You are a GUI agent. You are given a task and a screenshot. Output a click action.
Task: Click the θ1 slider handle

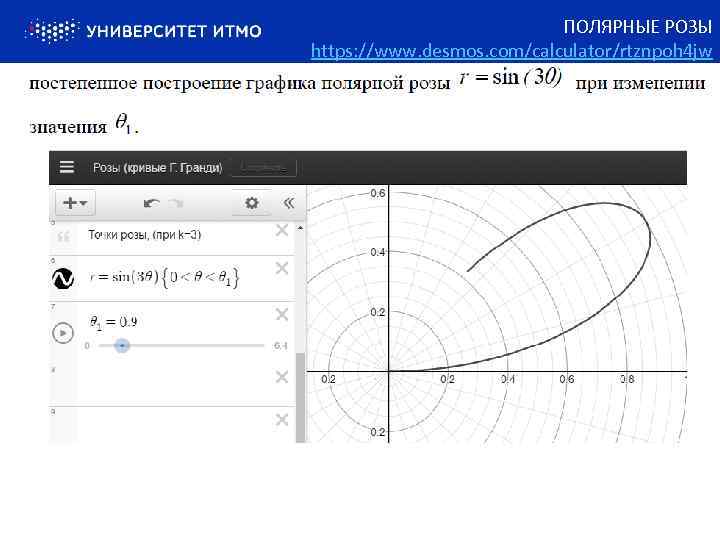tap(122, 345)
